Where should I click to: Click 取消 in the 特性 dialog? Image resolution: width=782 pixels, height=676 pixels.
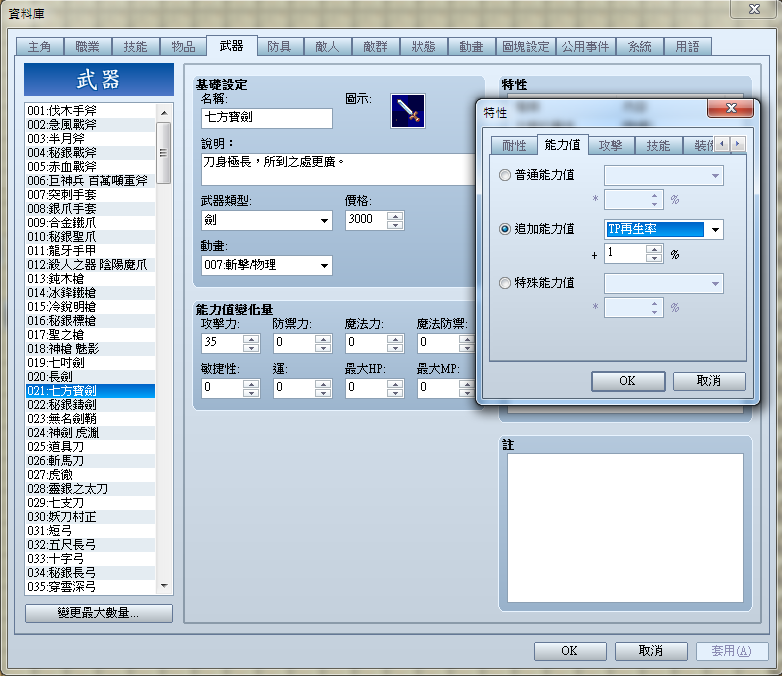709,381
